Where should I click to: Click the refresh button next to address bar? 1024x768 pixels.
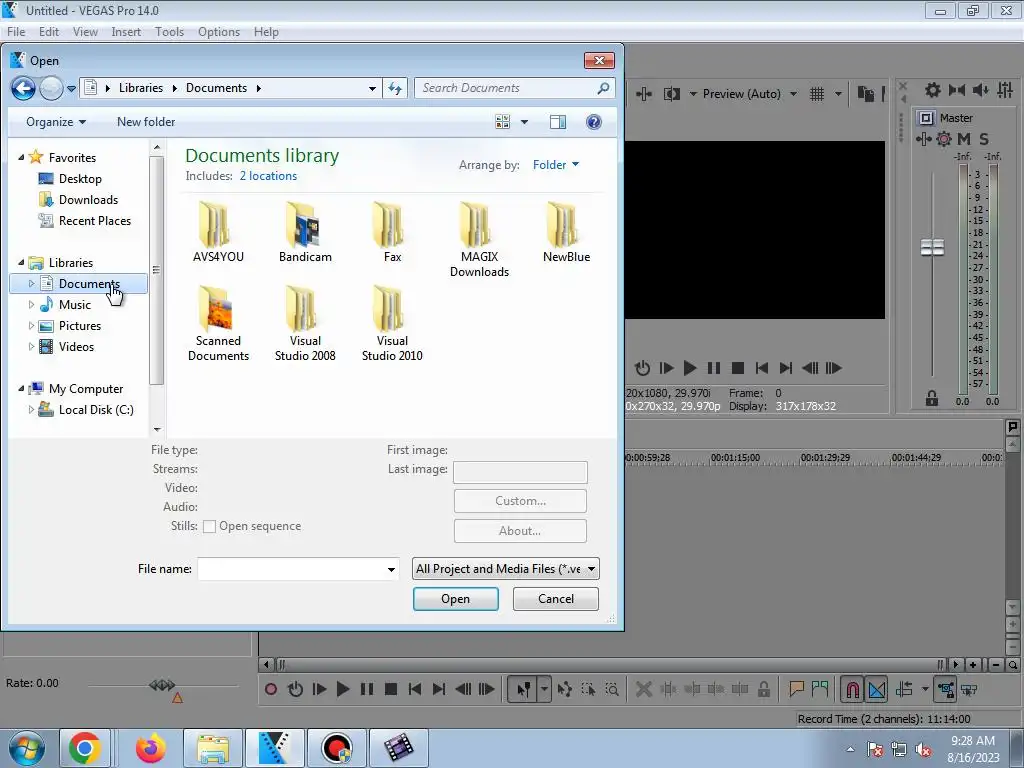pyautogui.click(x=395, y=88)
